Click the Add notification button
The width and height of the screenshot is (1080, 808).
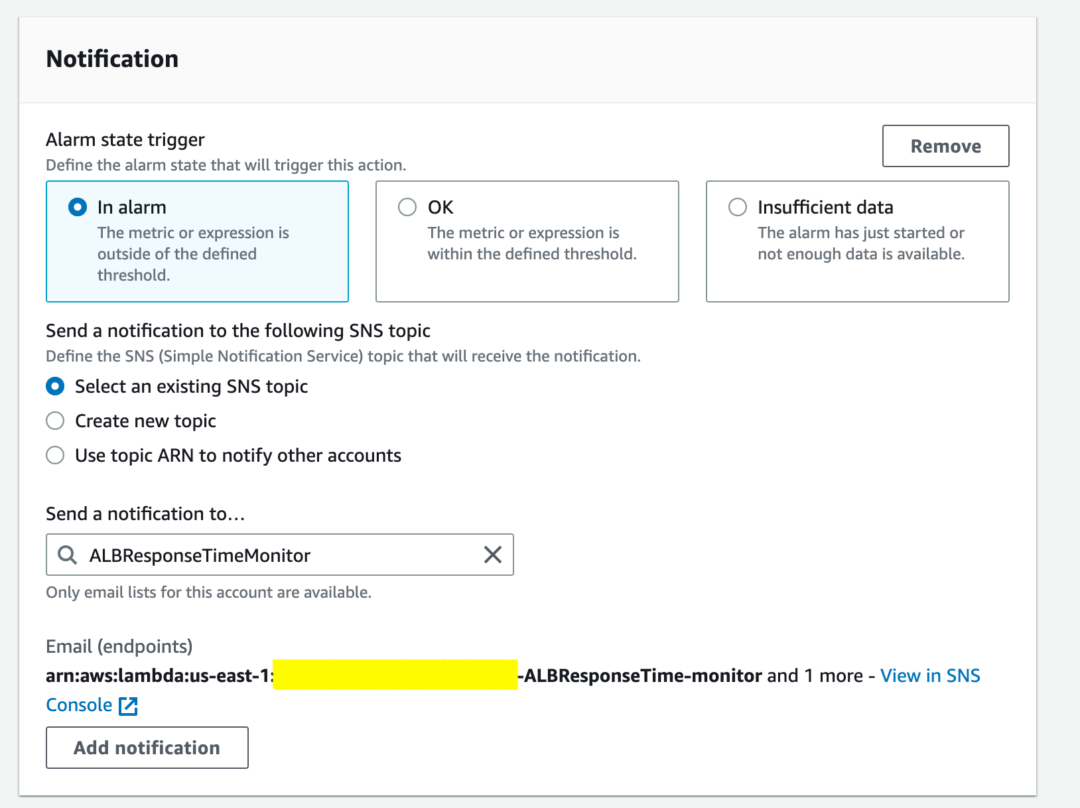tap(146, 747)
